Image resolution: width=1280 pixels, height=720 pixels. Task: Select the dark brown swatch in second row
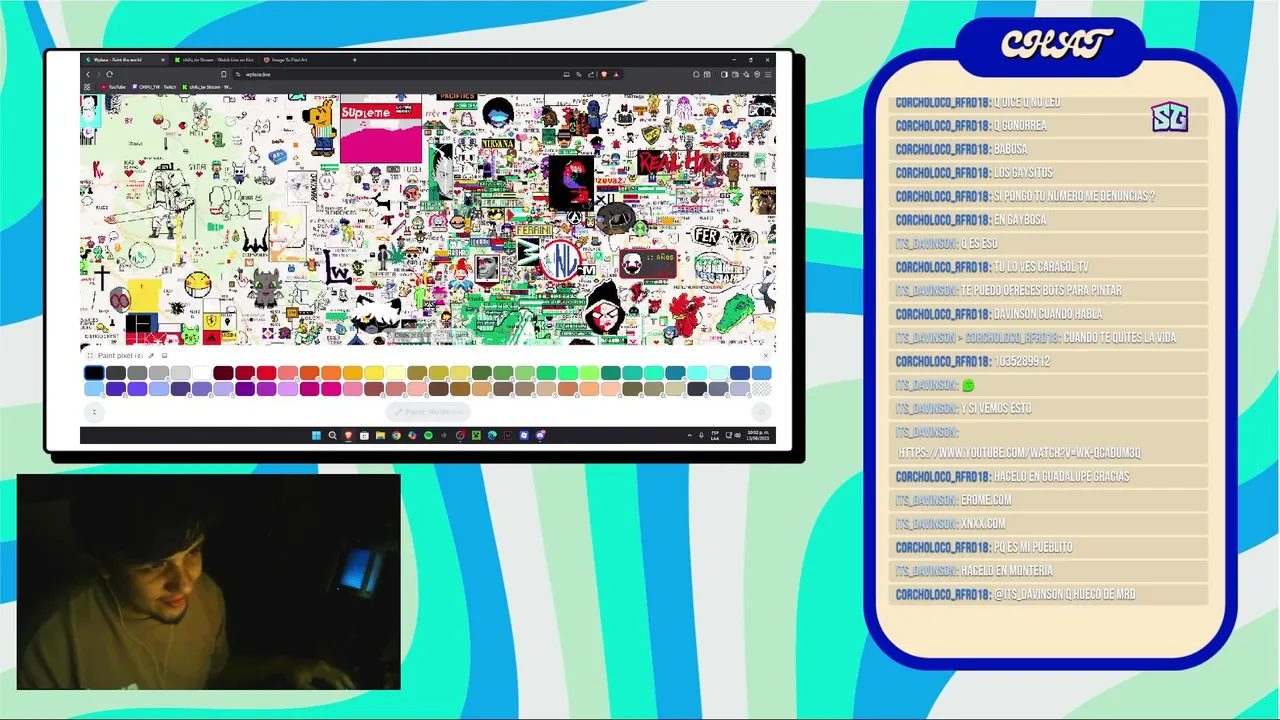(438, 389)
